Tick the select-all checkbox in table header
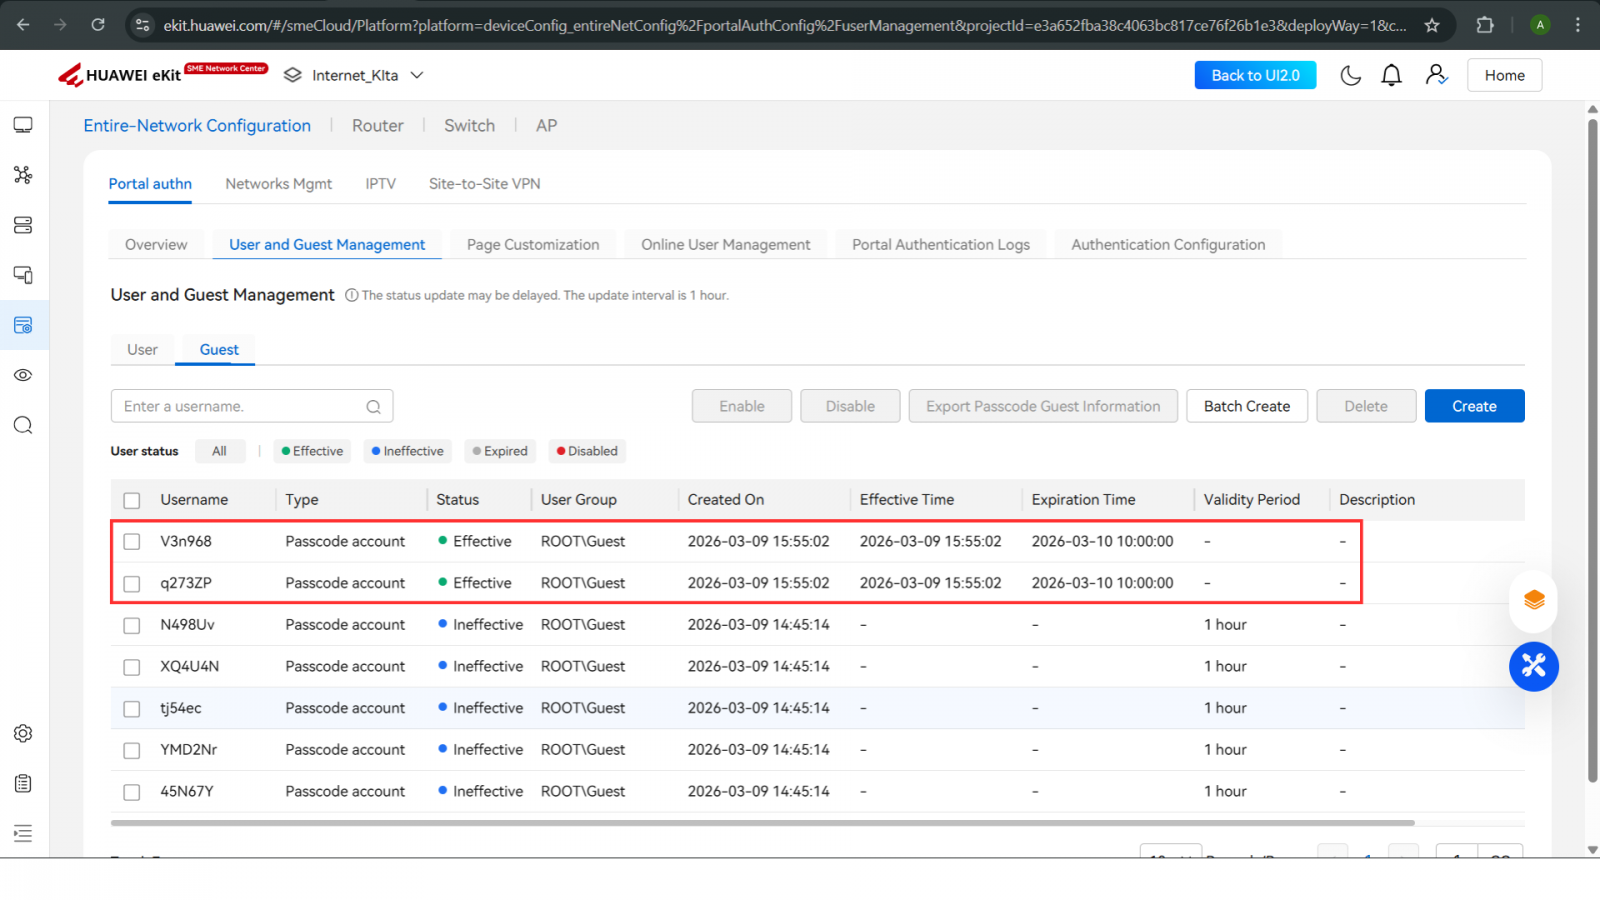This screenshot has height=900, width=1600. tap(132, 500)
